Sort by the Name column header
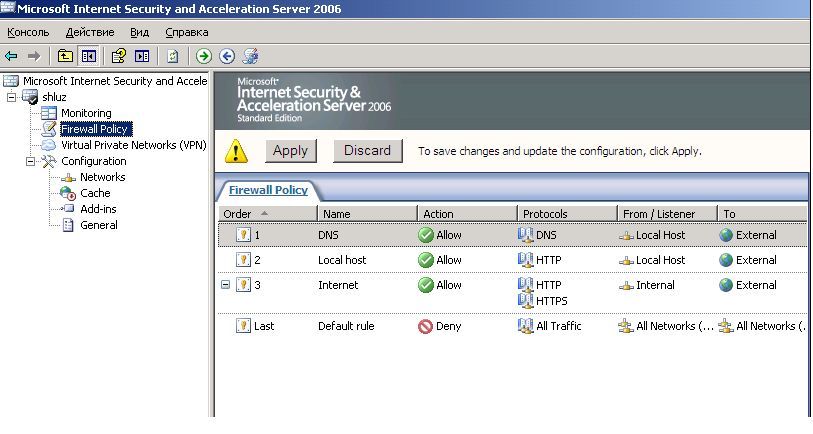The image size is (813, 434). click(x=368, y=214)
